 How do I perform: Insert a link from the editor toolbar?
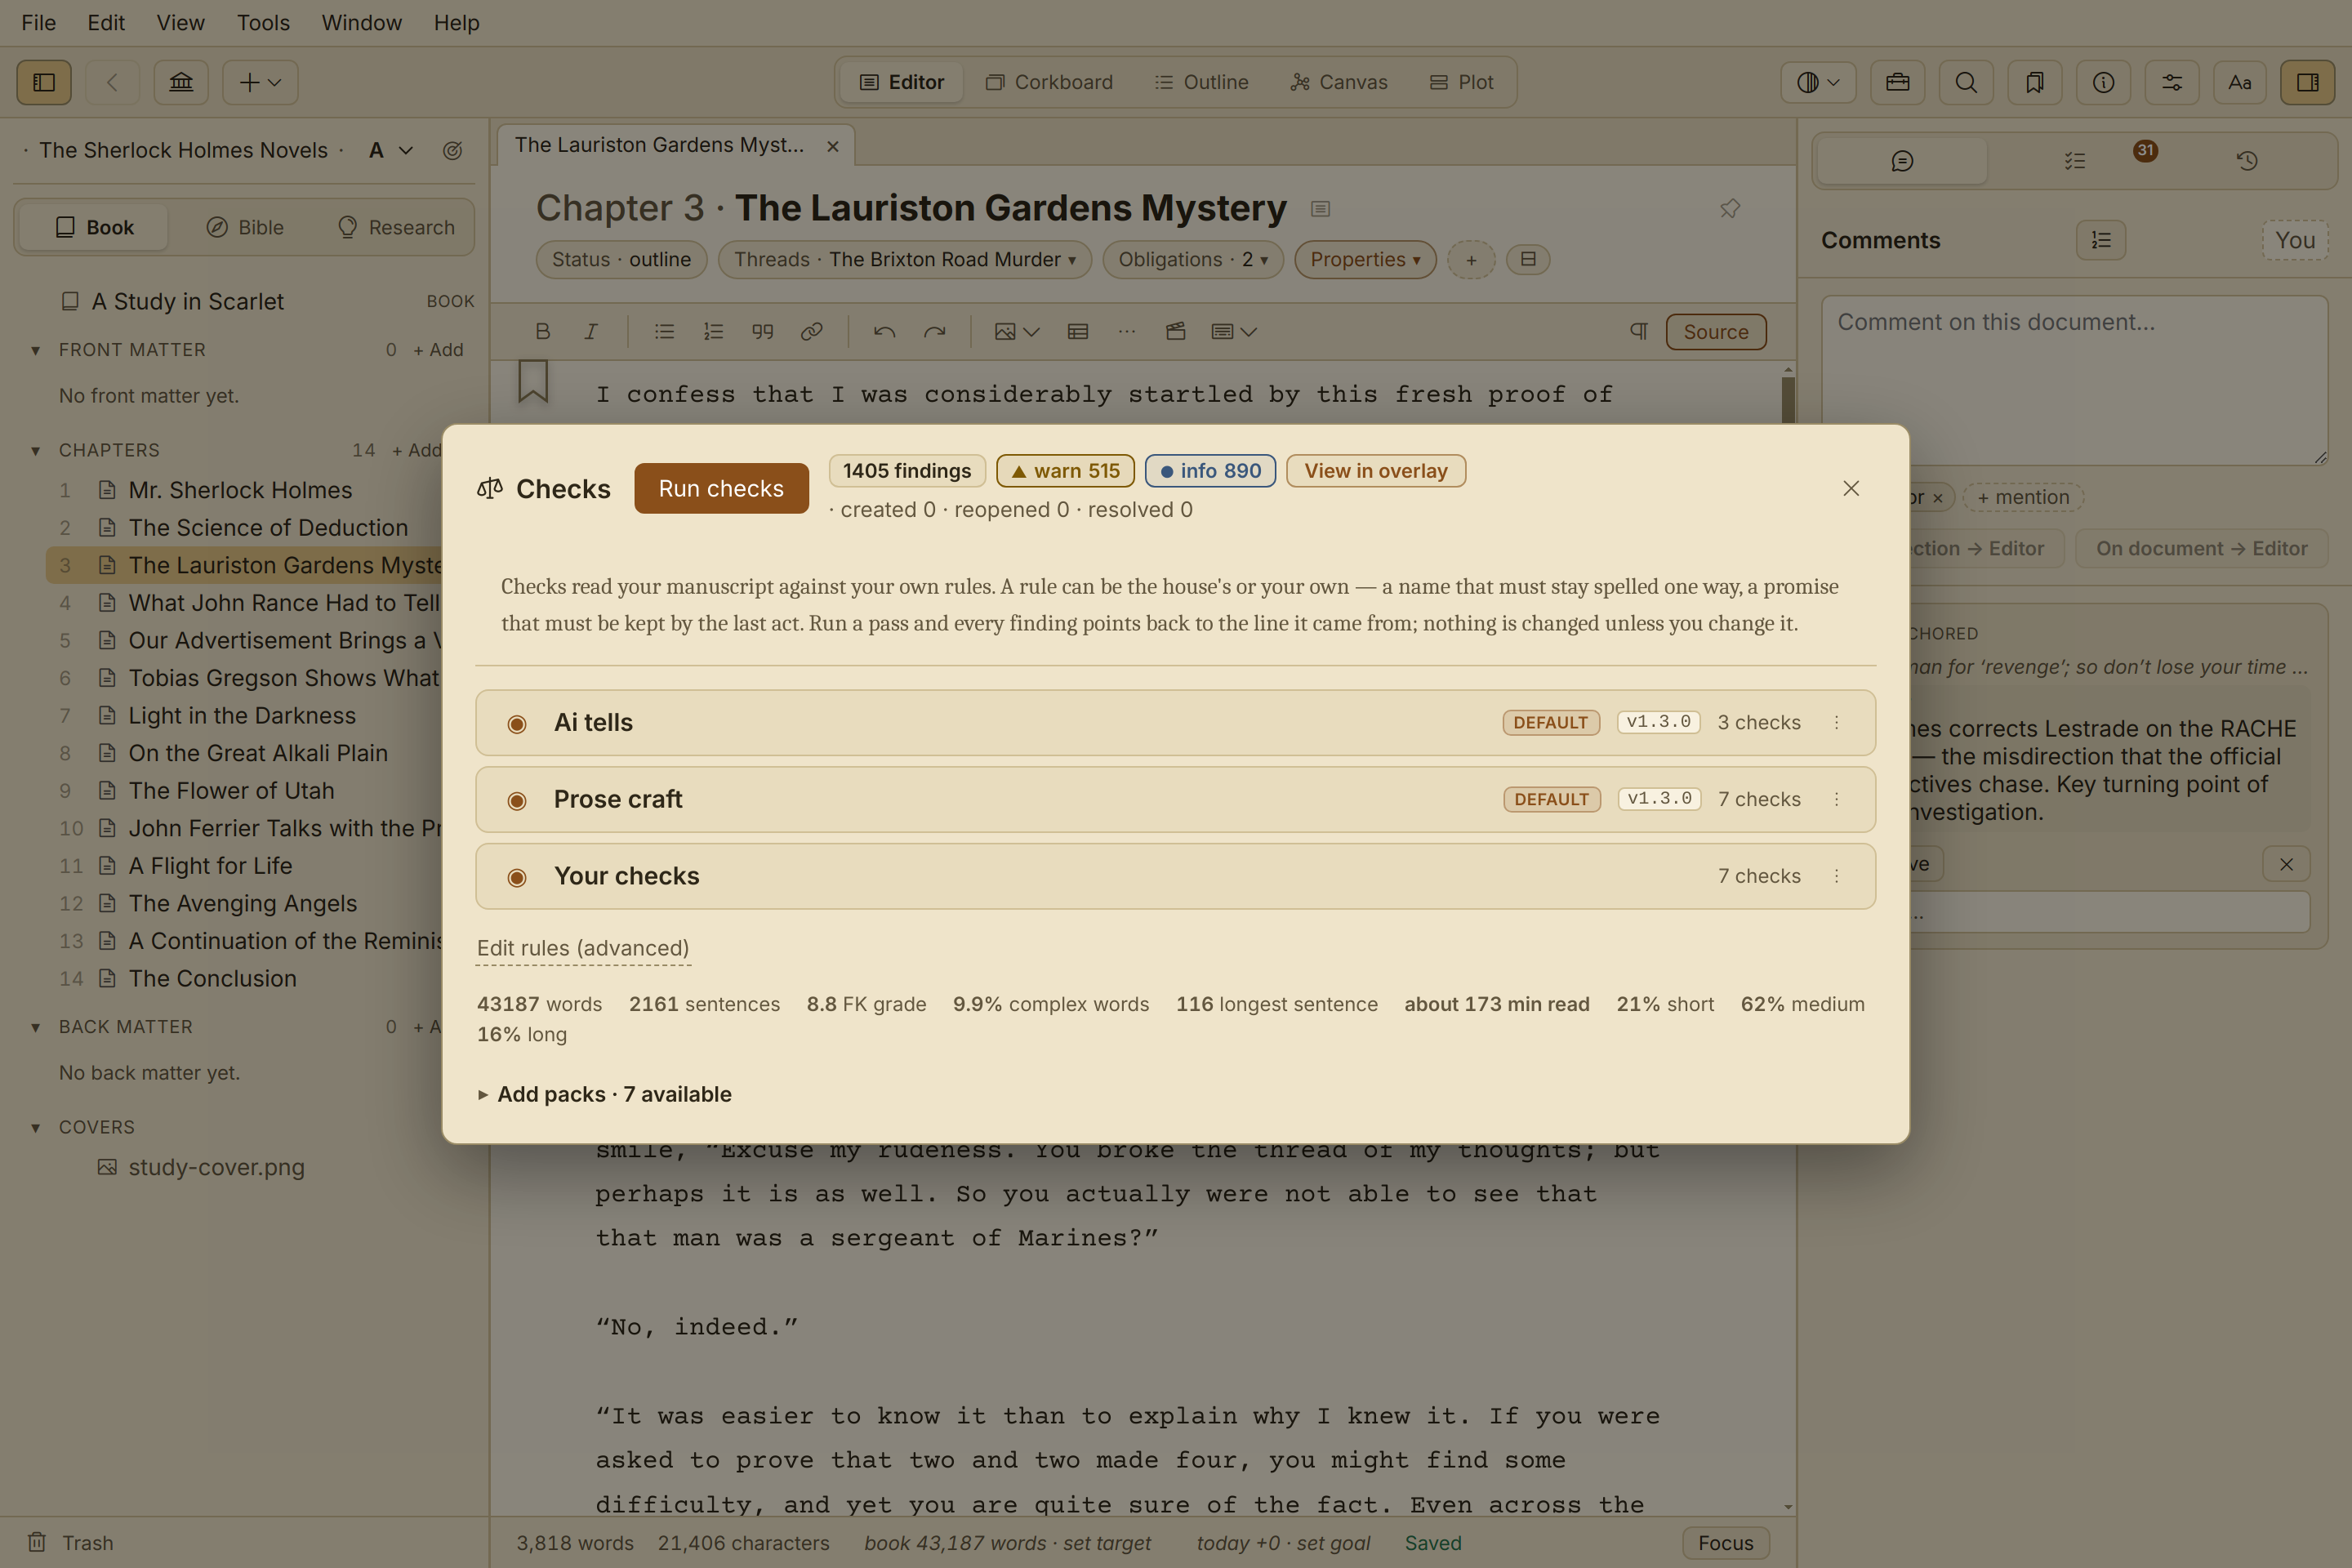(812, 332)
